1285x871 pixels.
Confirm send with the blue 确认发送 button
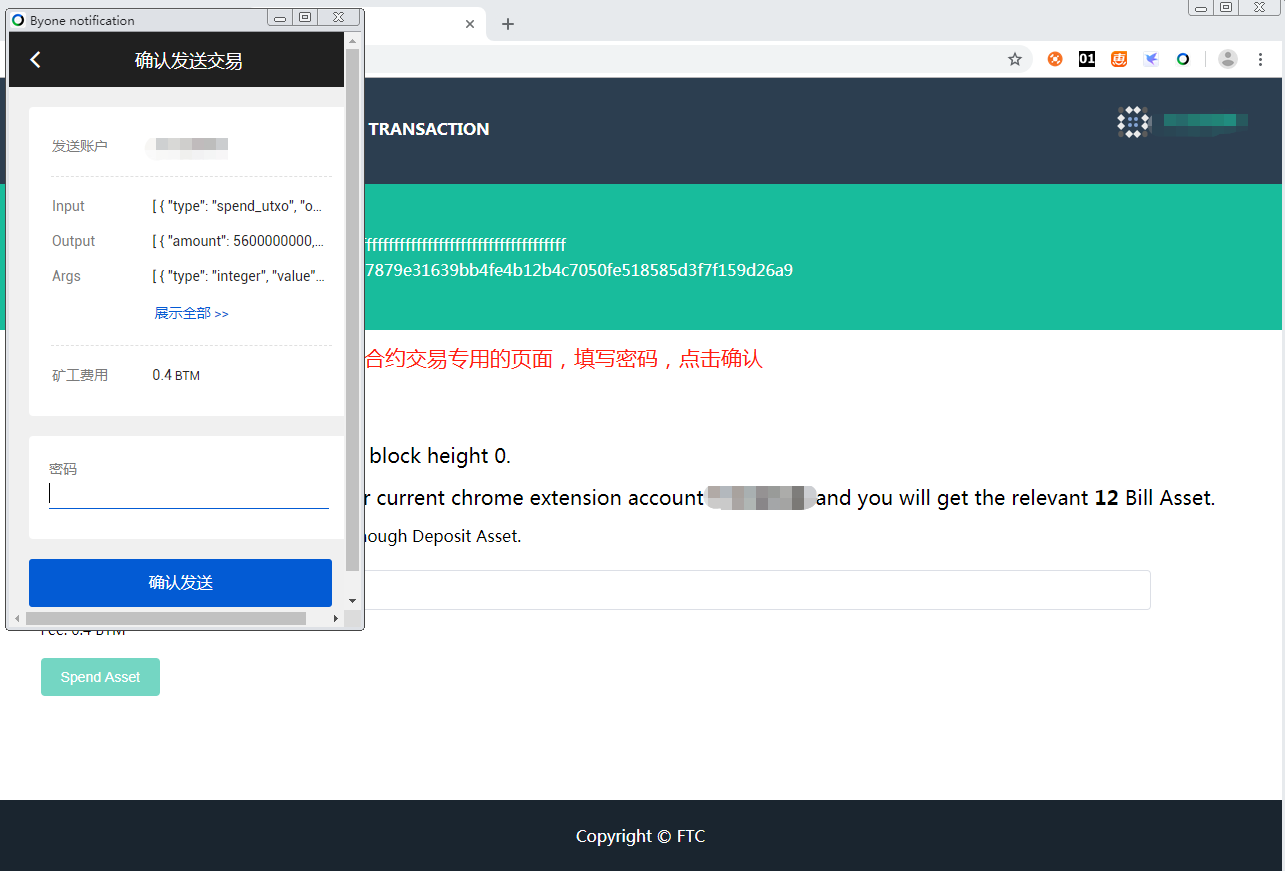180,583
